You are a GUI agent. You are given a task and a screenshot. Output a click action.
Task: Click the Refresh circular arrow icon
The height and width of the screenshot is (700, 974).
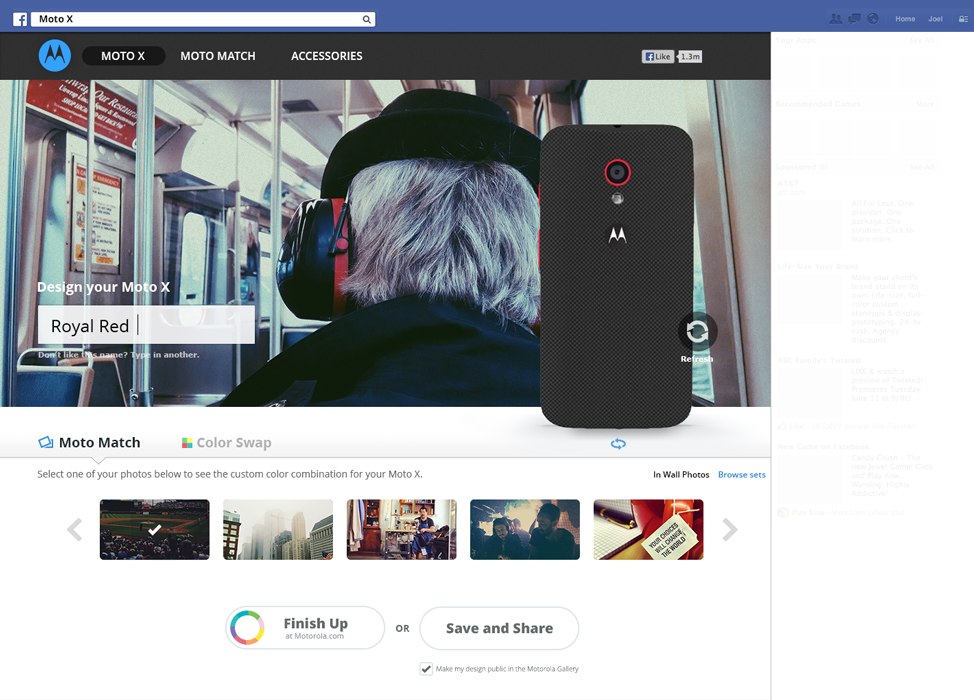[697, 332]
